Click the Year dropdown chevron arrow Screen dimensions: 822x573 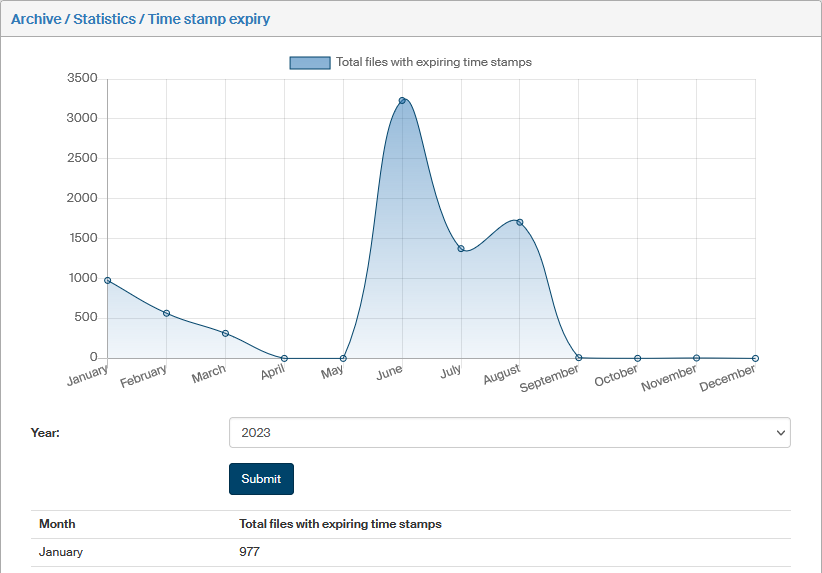click(780, 433)
